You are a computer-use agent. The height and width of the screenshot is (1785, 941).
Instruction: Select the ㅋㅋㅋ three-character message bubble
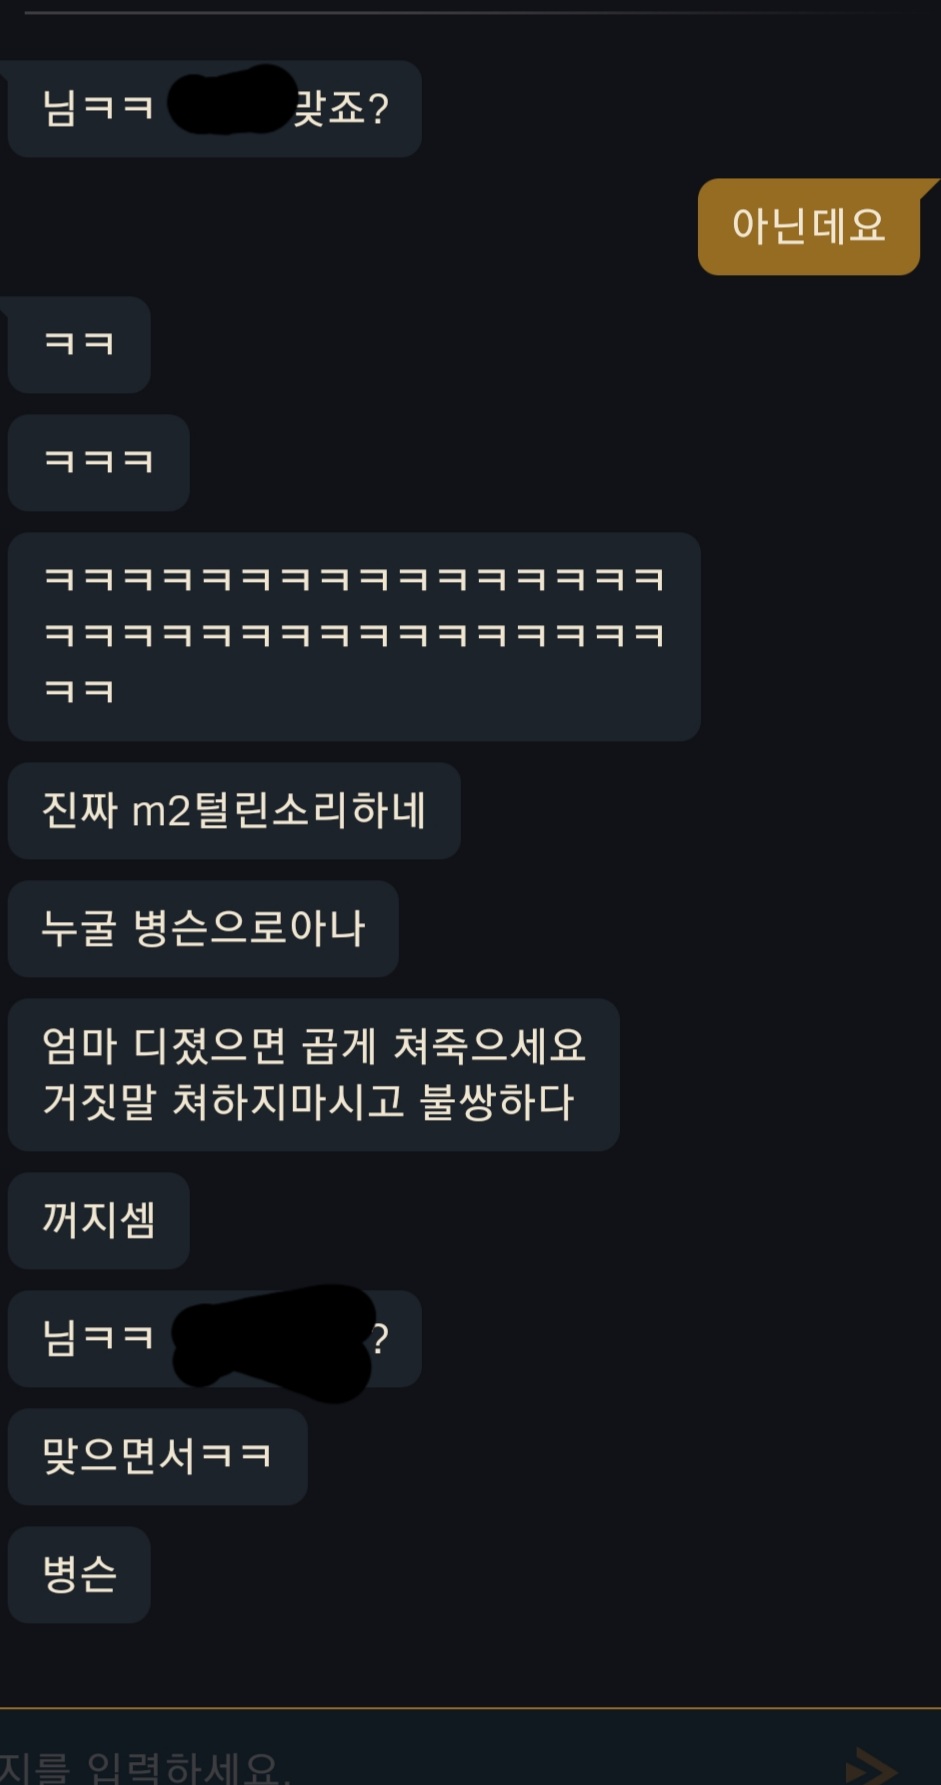point(98,463)
